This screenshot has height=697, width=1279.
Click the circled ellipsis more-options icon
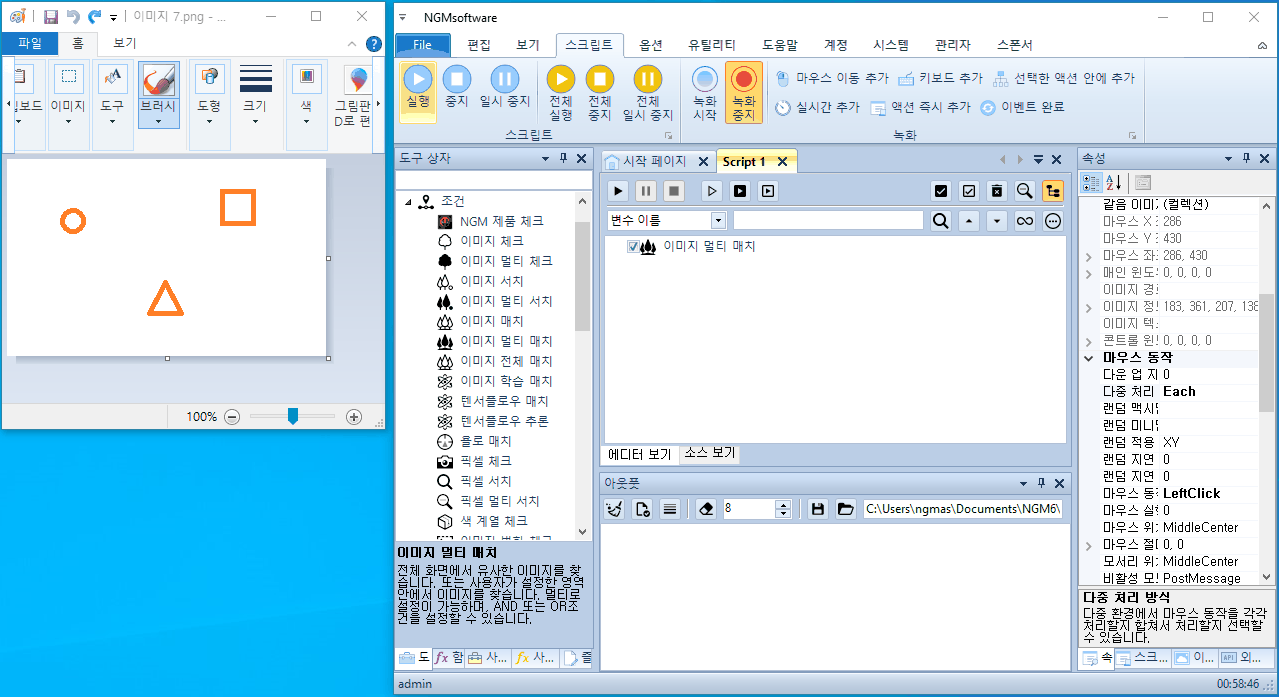1053,221
